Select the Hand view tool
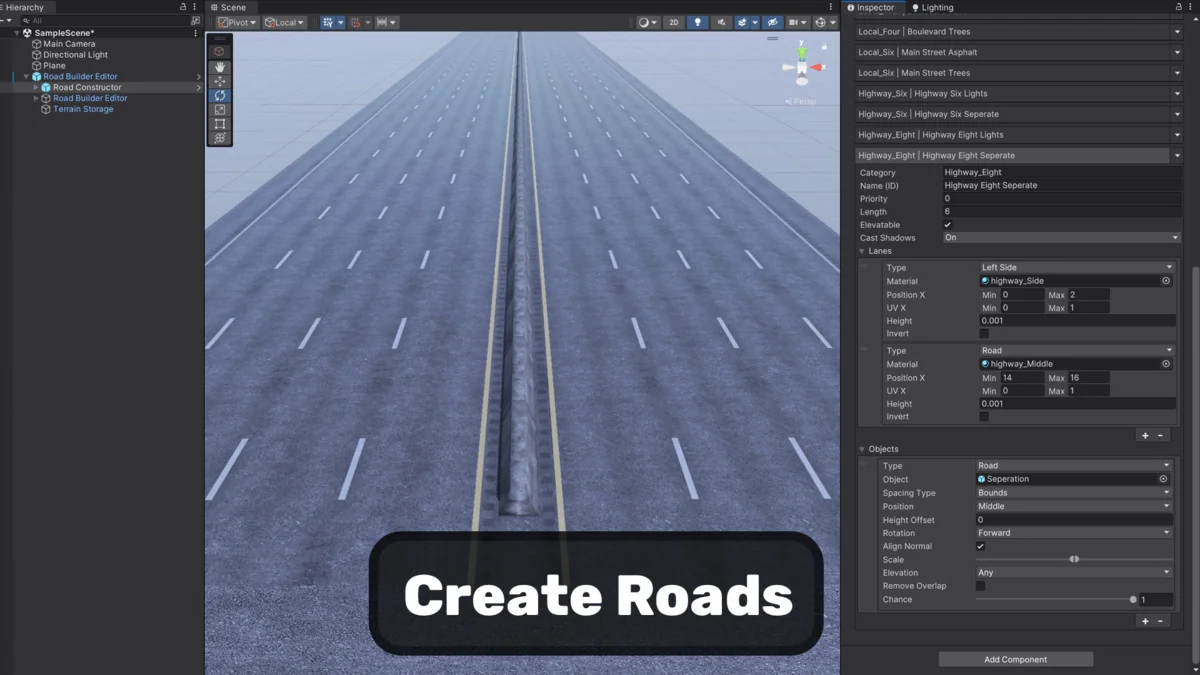The height and width of the screenshot is (675, 1200). [220, 67]
